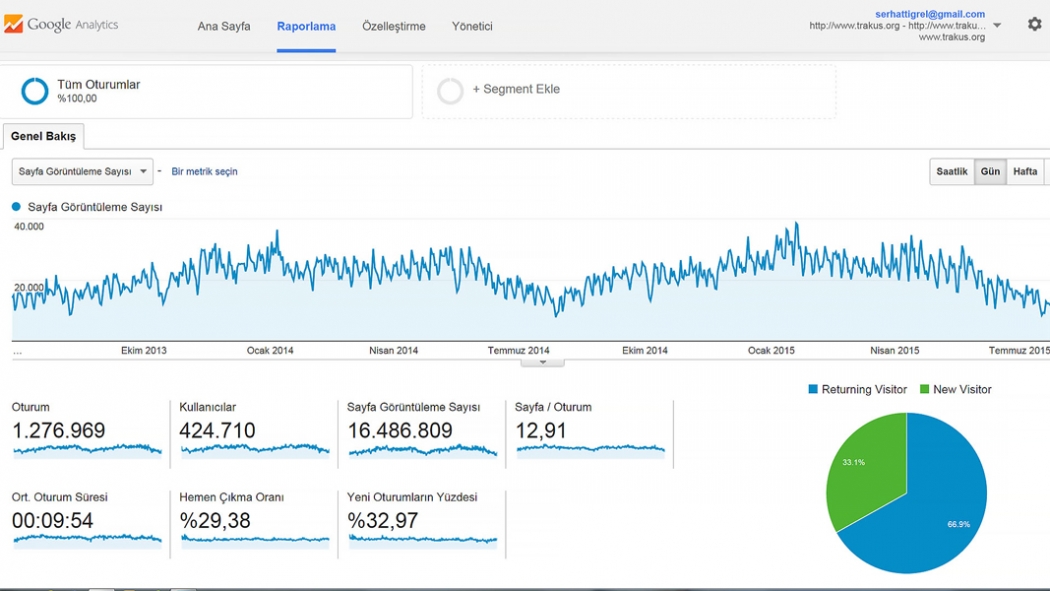Expand the account selector dropdown arrow
Viewport: 1050px width, 591px height.
[997, 25]
